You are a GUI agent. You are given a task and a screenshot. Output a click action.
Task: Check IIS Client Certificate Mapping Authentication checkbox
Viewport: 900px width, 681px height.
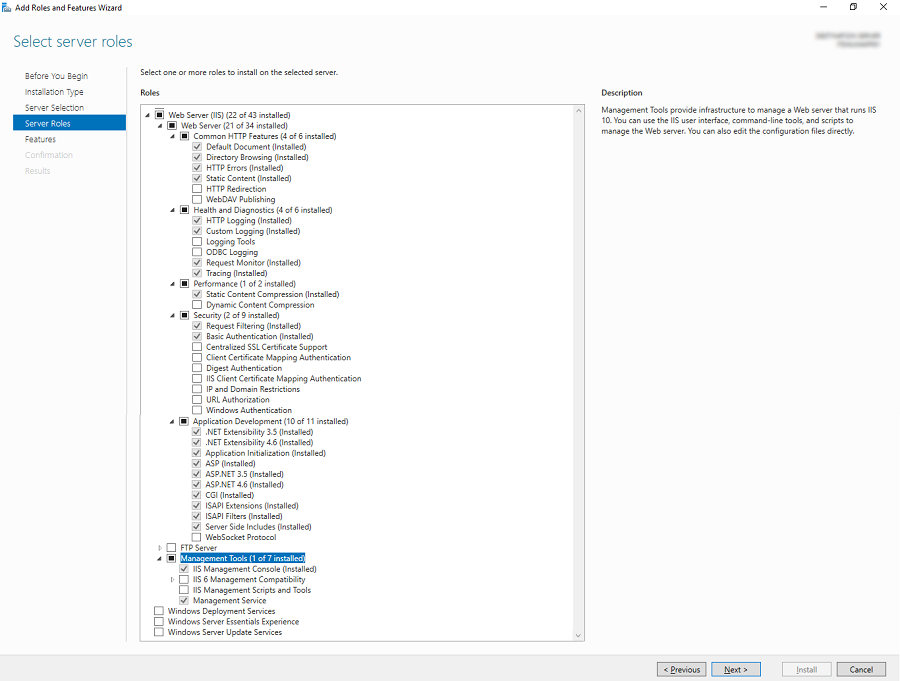[197, 379]
